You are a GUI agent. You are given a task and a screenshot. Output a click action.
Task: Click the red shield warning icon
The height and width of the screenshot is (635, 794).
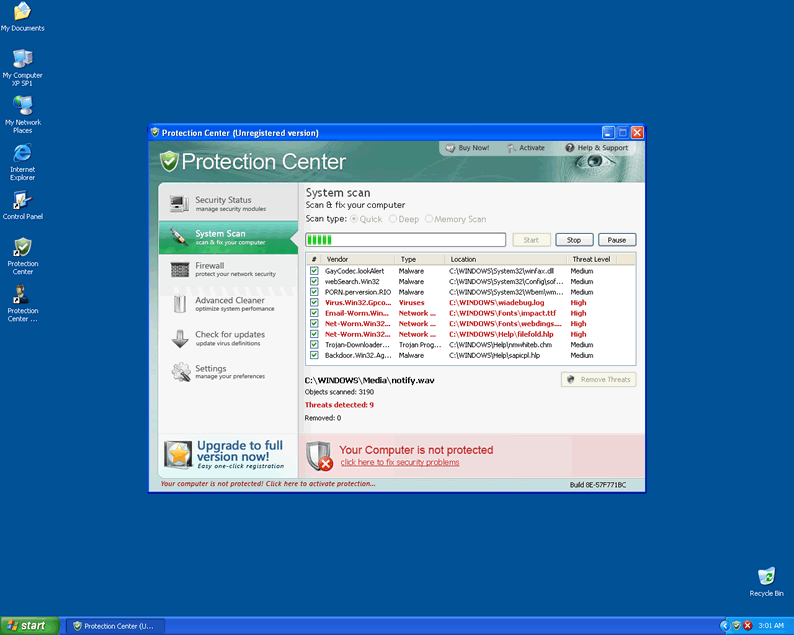(319, 456)
